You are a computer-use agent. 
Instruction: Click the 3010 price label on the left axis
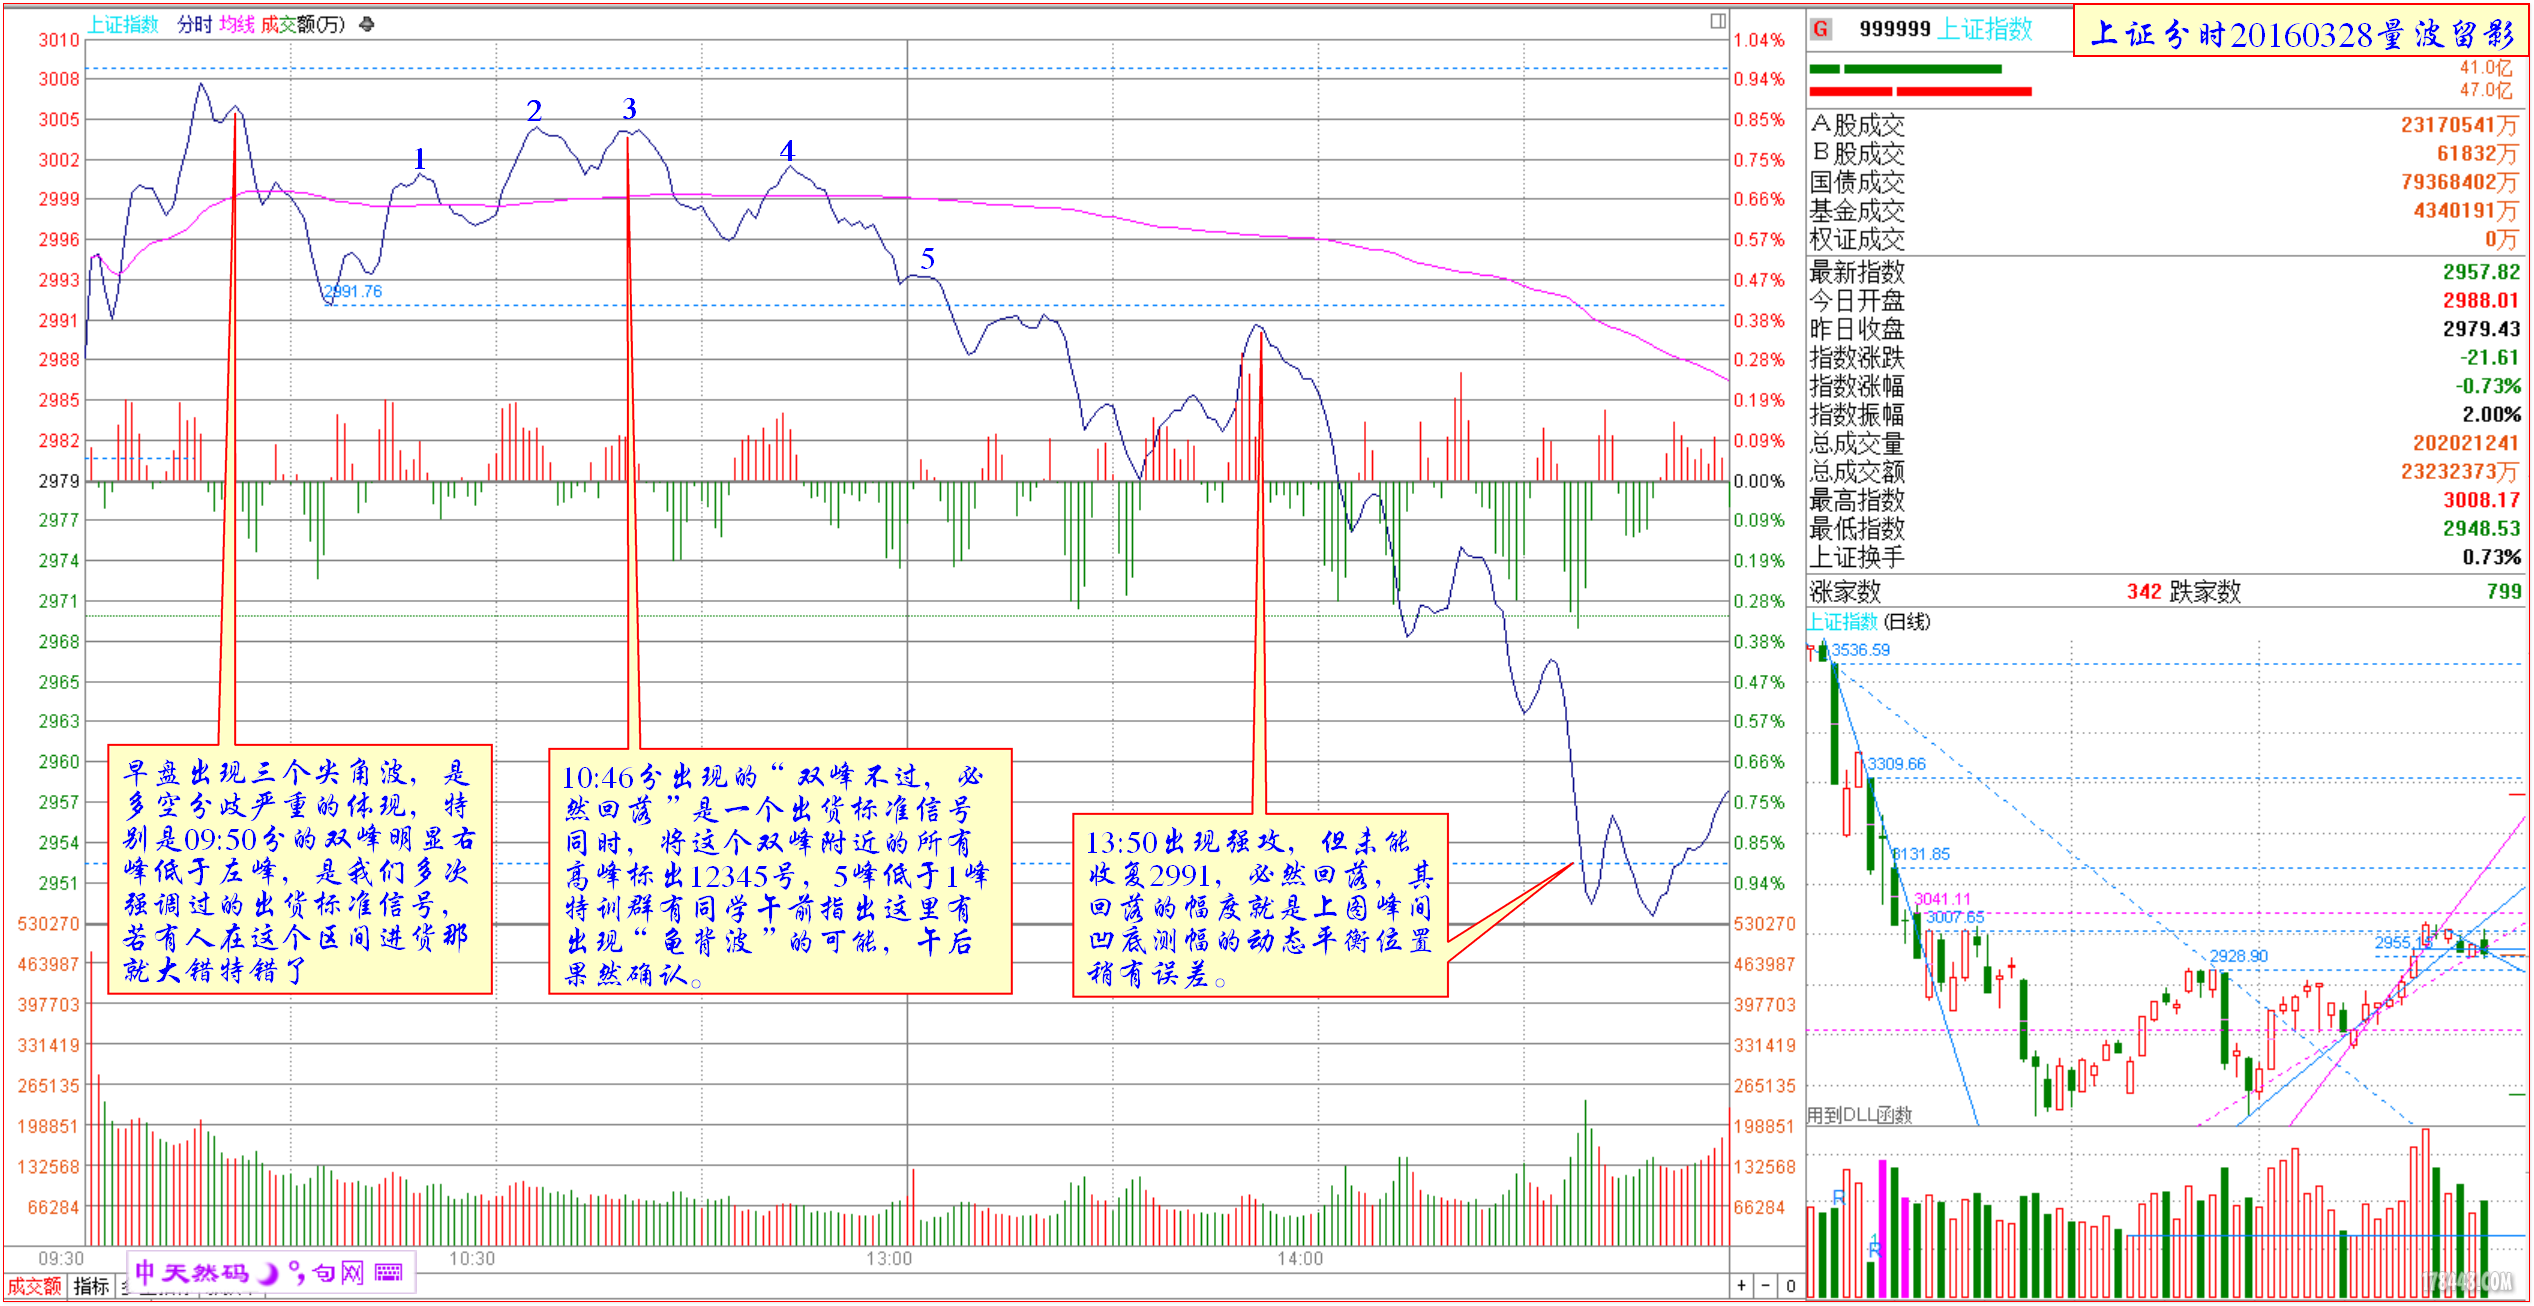[x=59, y=40]
